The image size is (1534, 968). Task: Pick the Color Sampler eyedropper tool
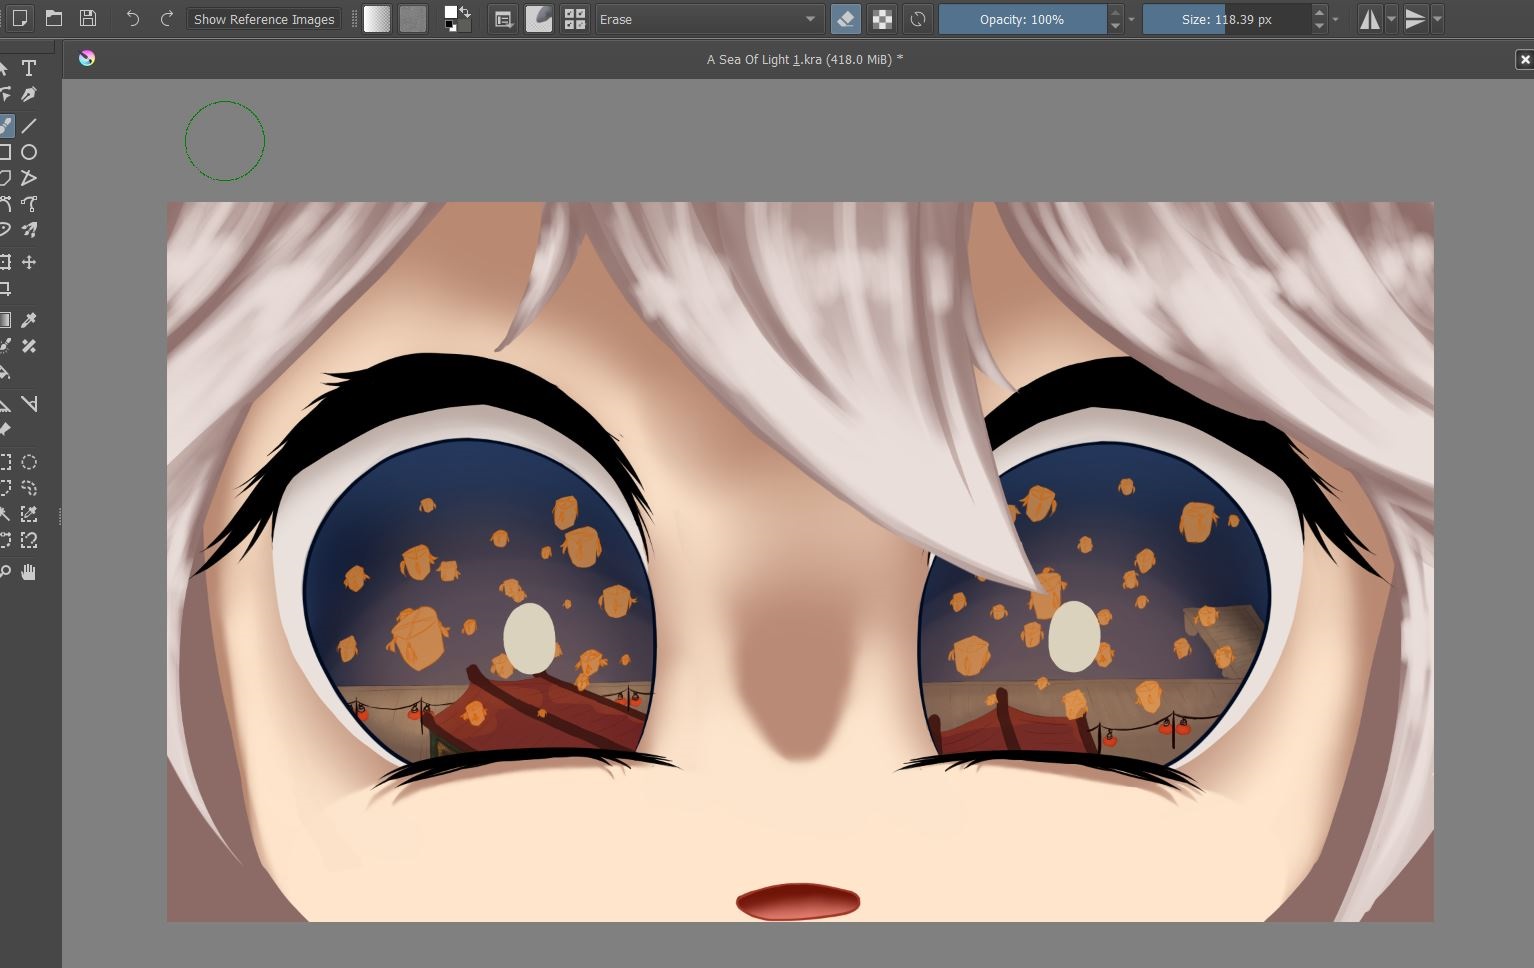29,320
